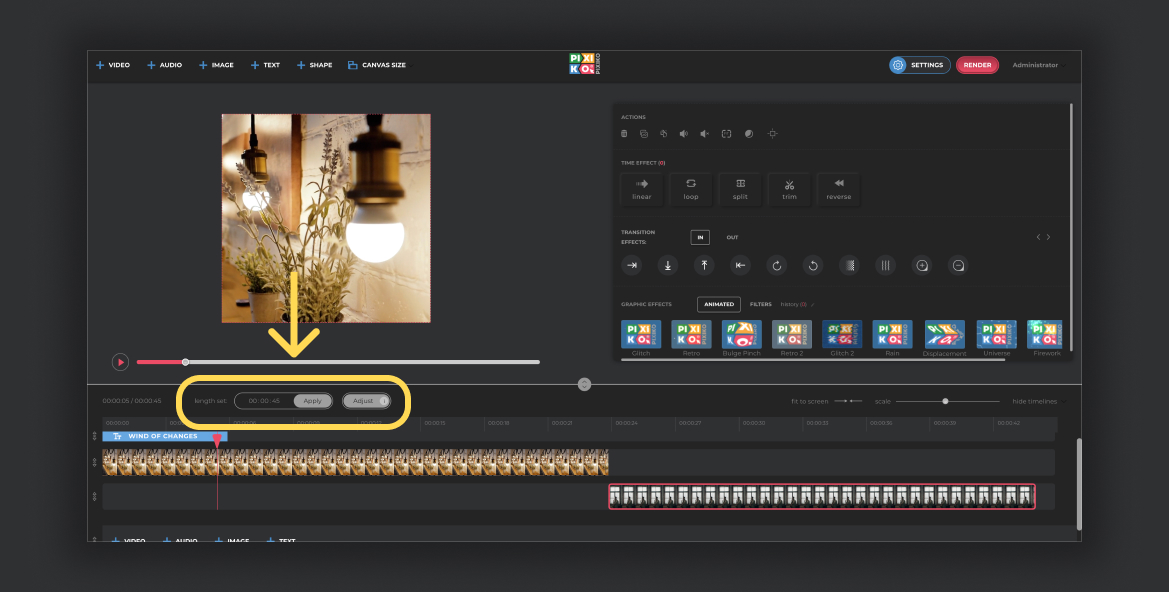Image resolution: width=1169 pixels, height=592 pixels.
Task: Click the Adjust length button
Action: (x=366, y=401)
